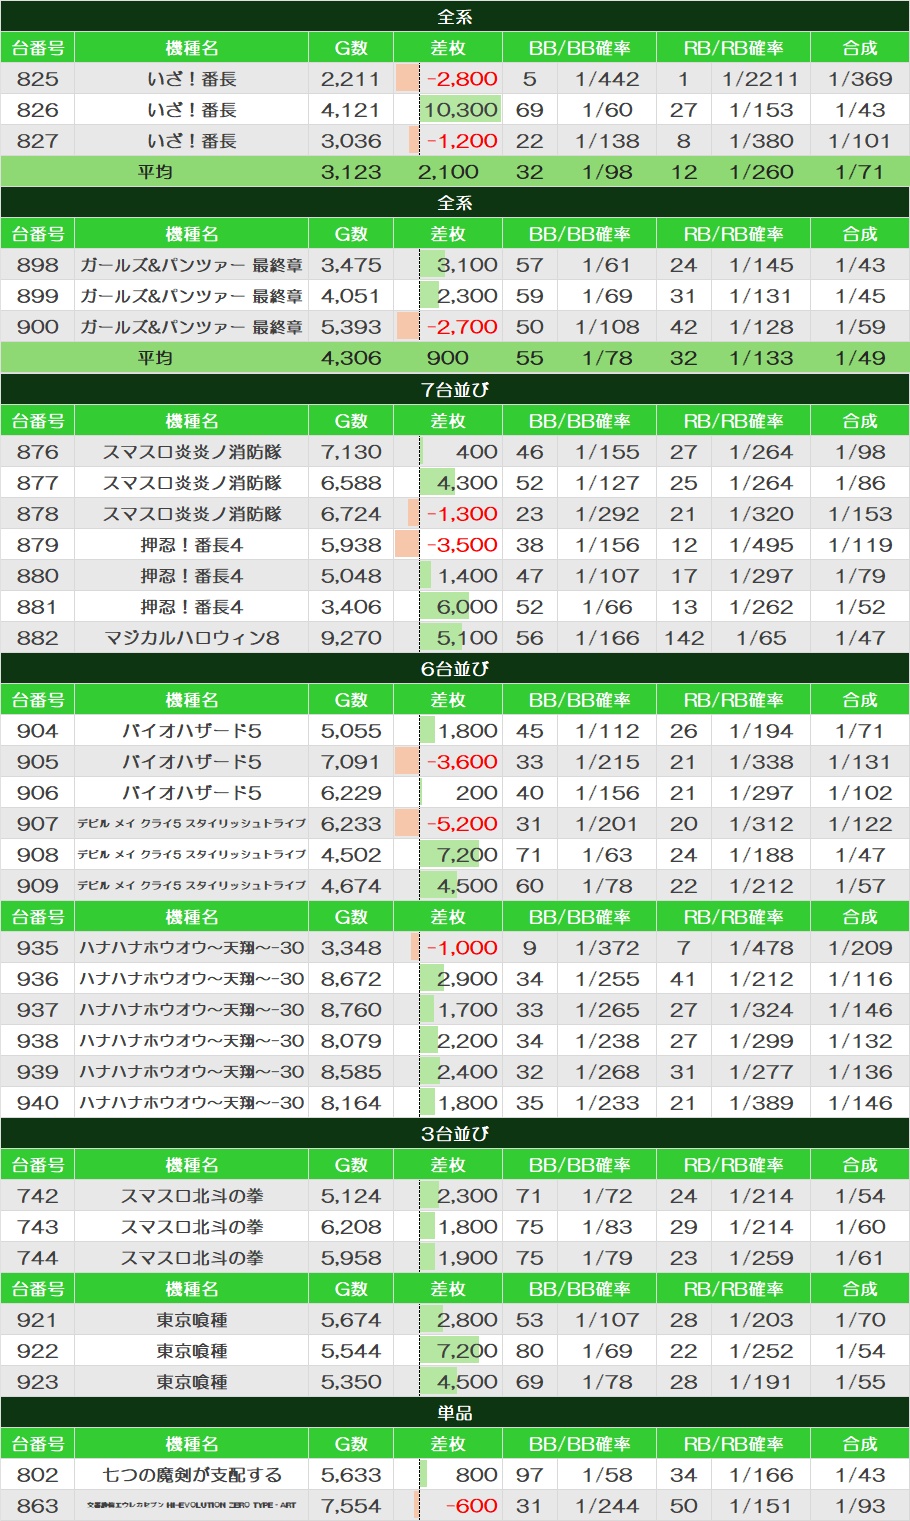The width and height of the screenshot is (910, 1521).
Task: Click the -3,600 差枚 value in row 905
Action: (461, 762)
